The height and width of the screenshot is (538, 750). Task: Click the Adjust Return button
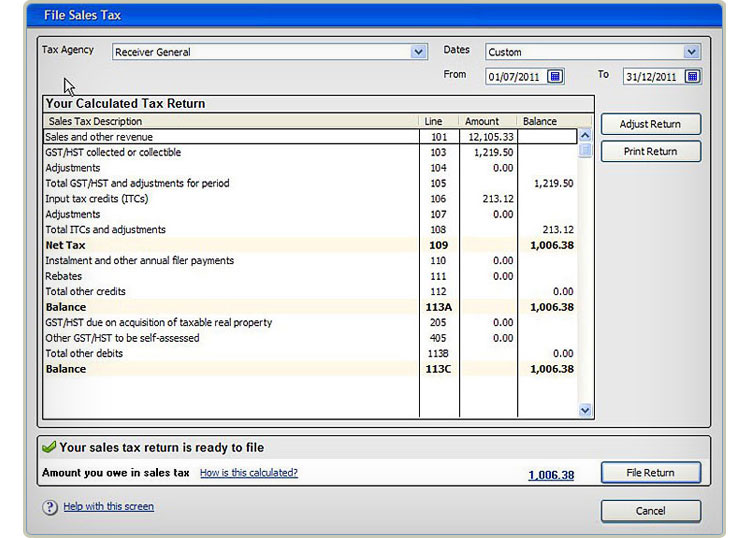(650, 124)
